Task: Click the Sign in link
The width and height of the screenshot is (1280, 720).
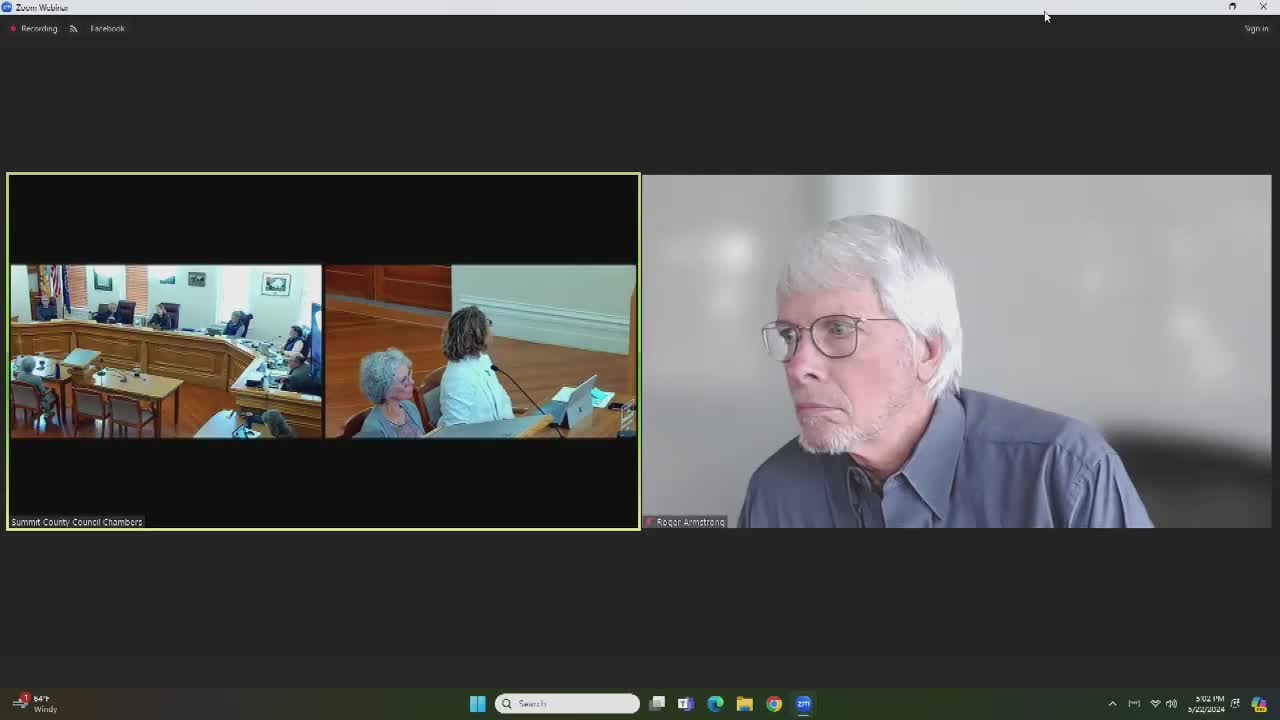Action: point(1256,28)
